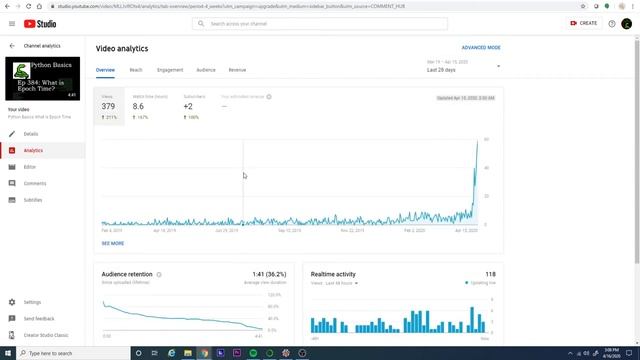Image resolution: width=640 pixels, height=360 pixels.
Task: Open Cortana circle icon on the taskbar
Action: pyautogui.click(x=138, y=353)
